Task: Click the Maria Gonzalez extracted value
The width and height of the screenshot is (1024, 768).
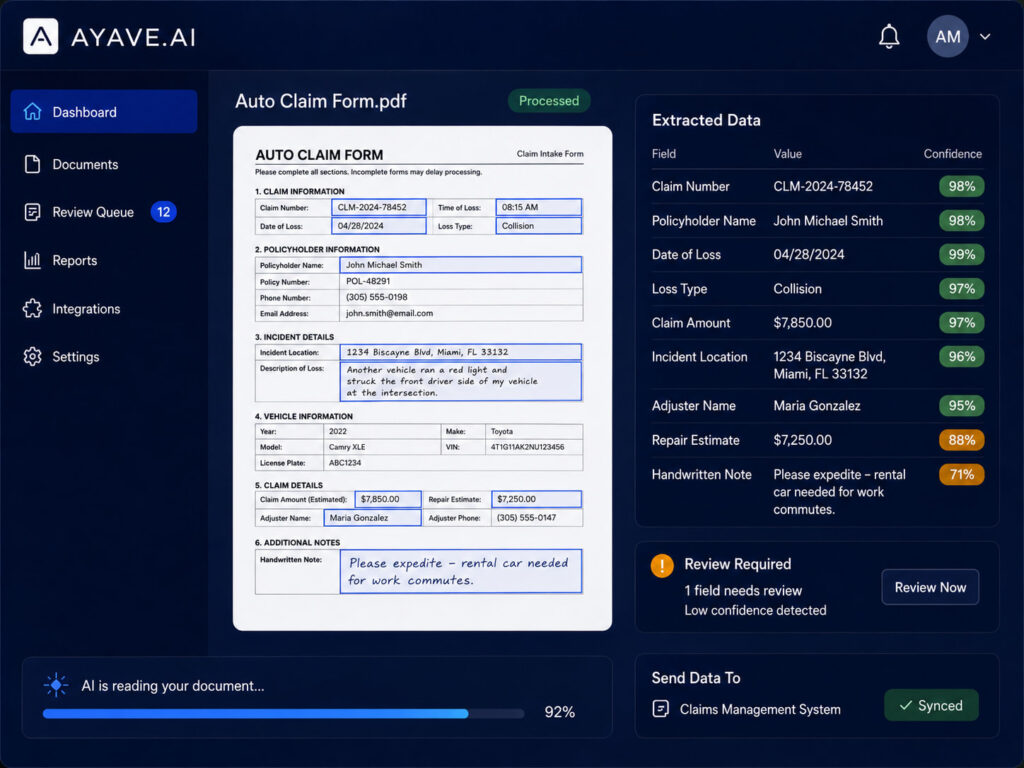Action: 817,406
